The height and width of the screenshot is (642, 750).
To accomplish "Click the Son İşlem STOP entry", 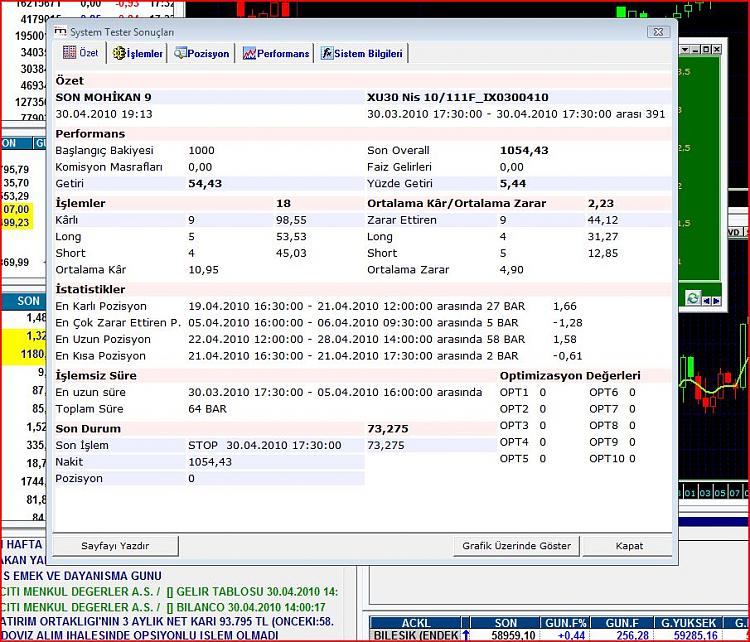I will 265,445.
